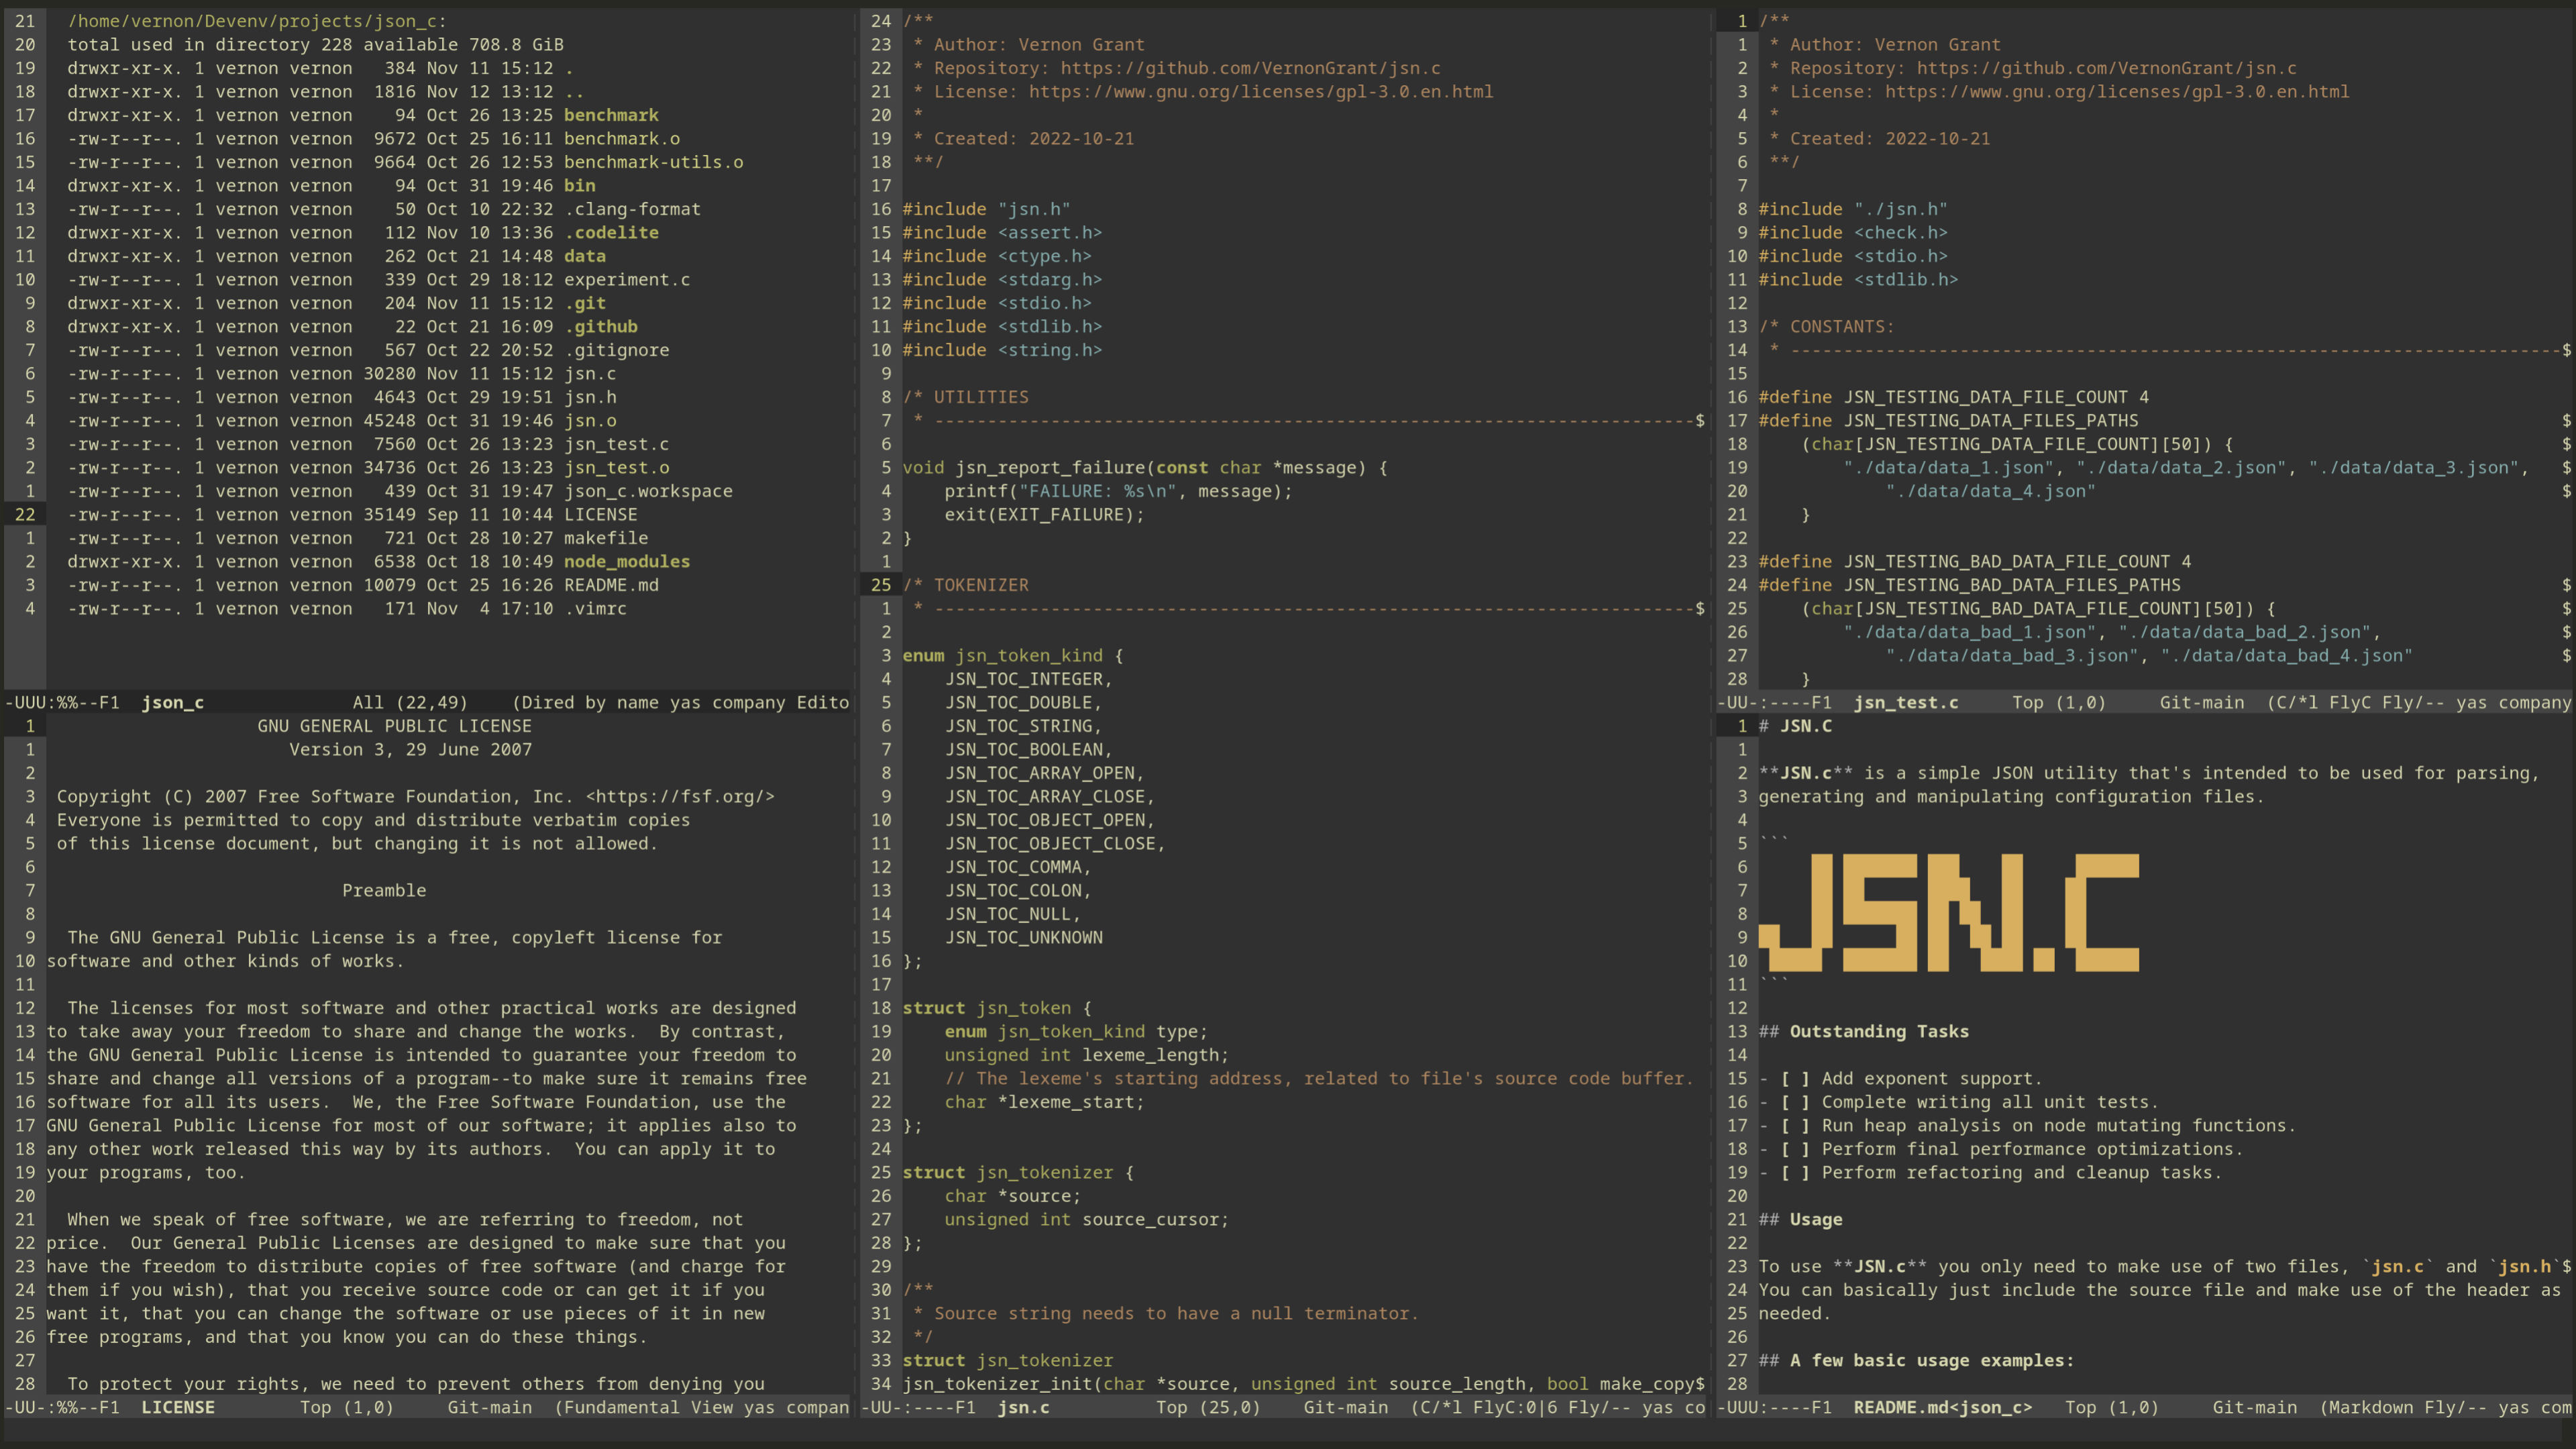Open GitHub repository URL in jsn_test.c
The height and width of the screenshot is (1449, 2576).
coord(2106,68)
